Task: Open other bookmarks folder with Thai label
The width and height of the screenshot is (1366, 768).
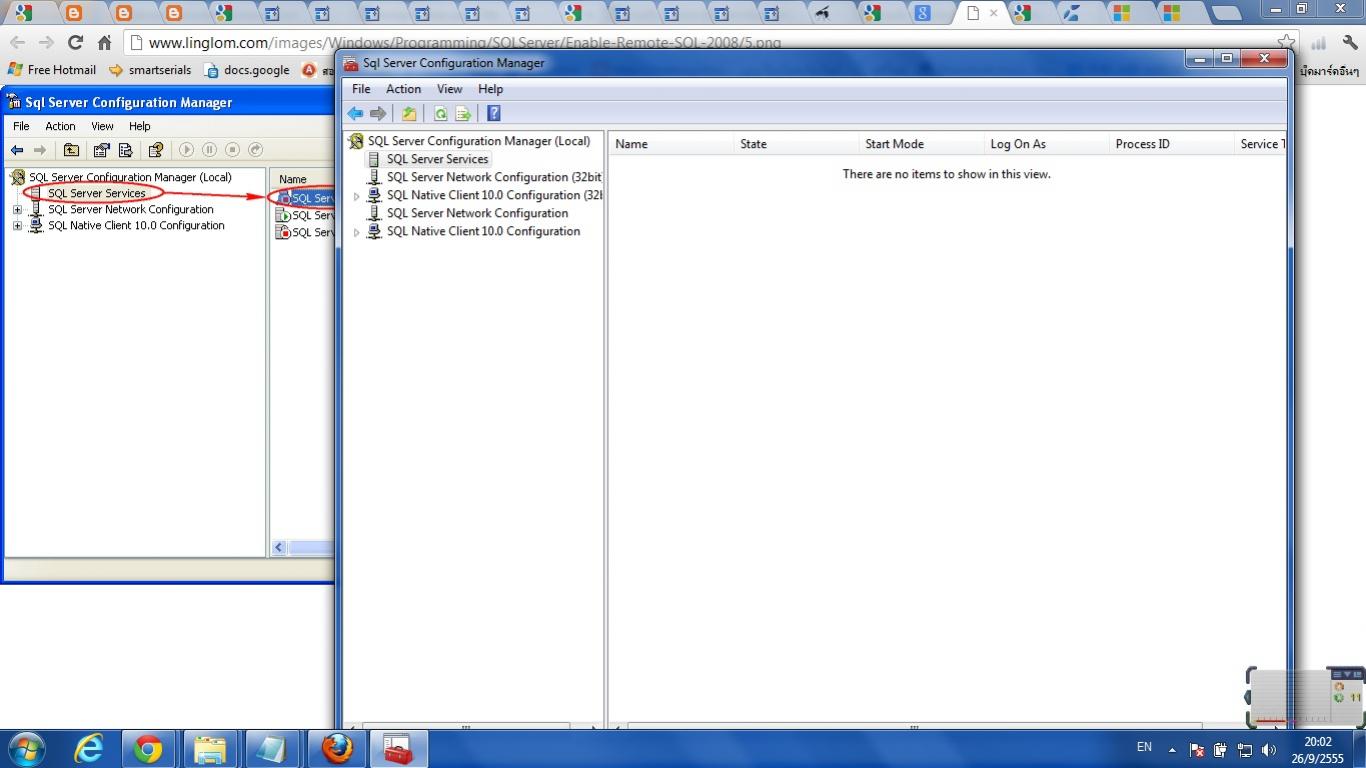Action: [1329, 71]
